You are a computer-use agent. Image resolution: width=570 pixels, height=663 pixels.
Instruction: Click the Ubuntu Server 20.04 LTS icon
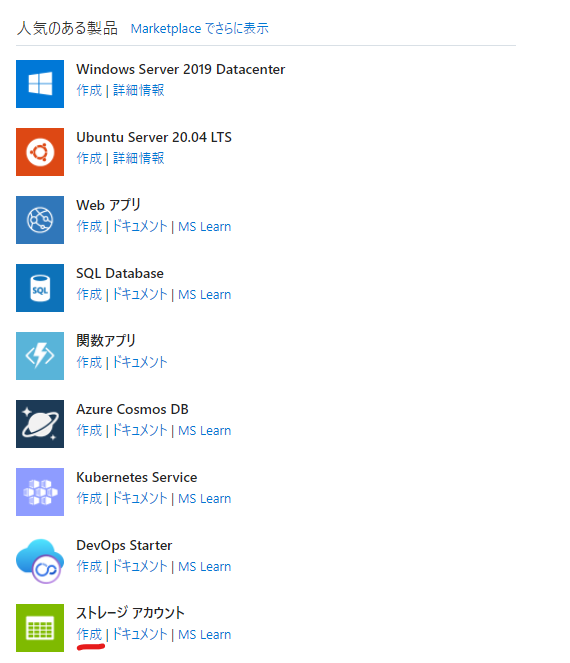tap(40, 152)
